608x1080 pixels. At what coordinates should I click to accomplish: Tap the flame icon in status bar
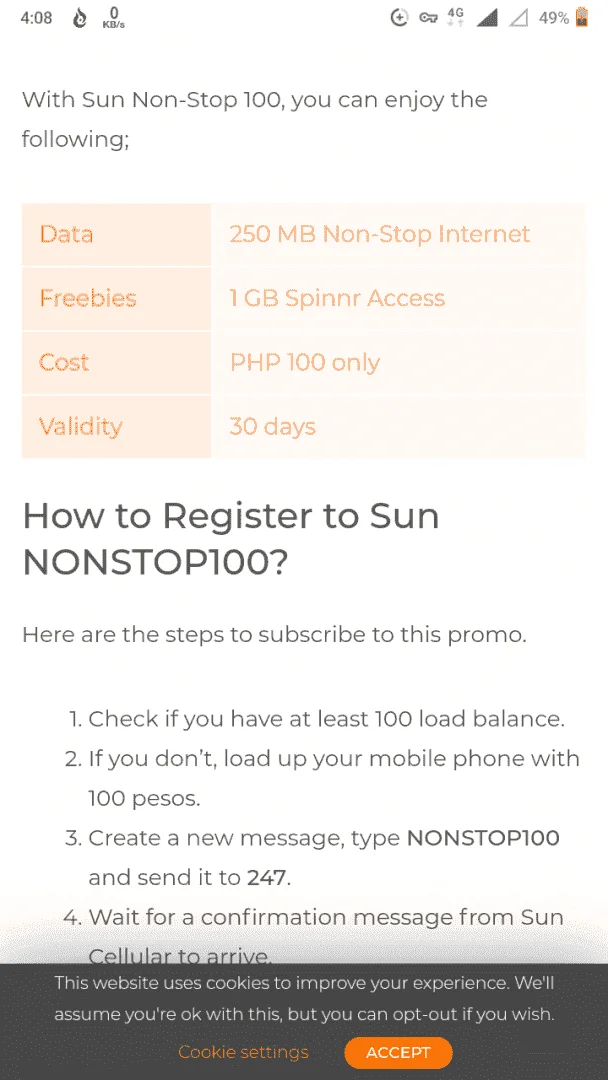tap(80, 19)
